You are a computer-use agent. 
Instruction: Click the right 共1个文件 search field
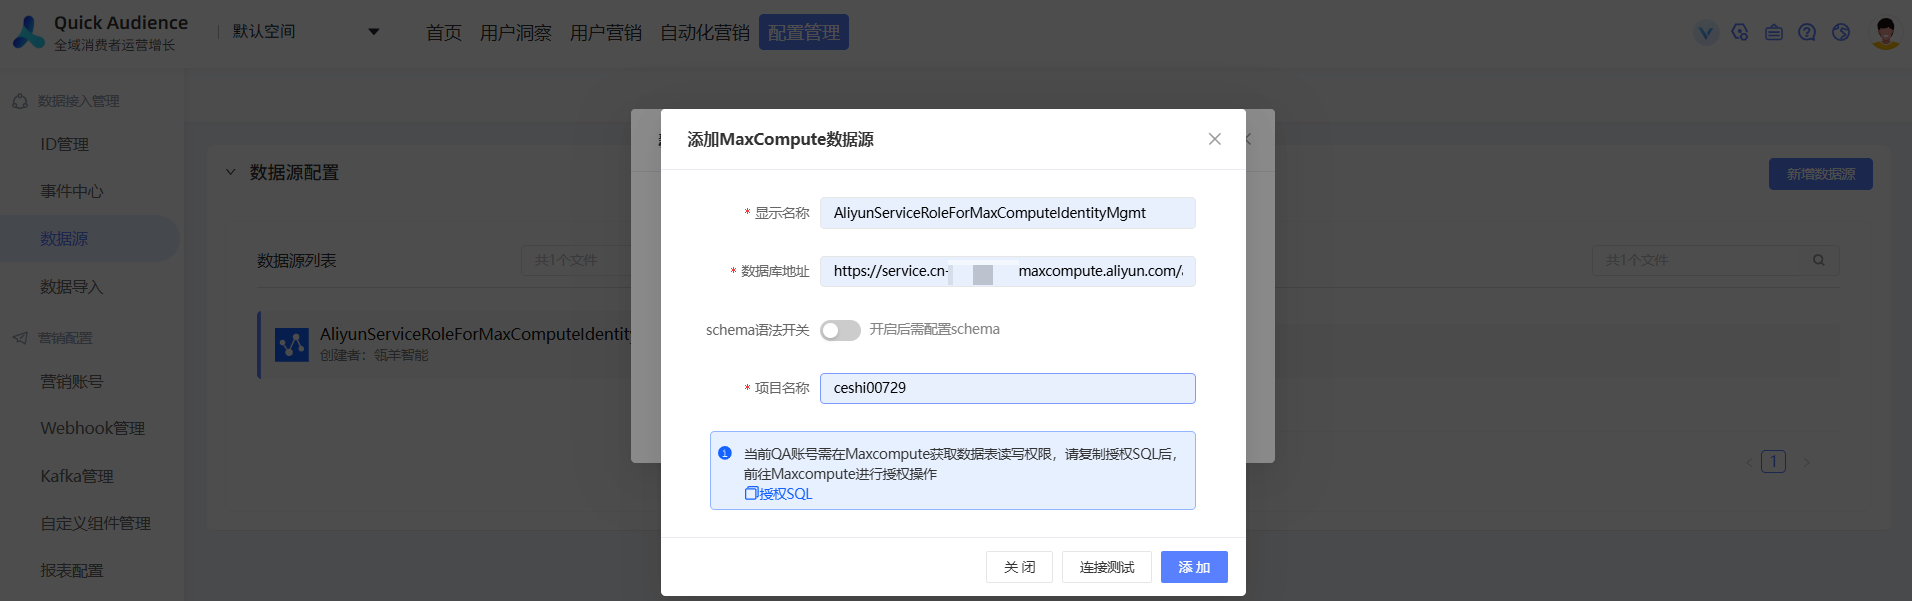pos(1715,260)
